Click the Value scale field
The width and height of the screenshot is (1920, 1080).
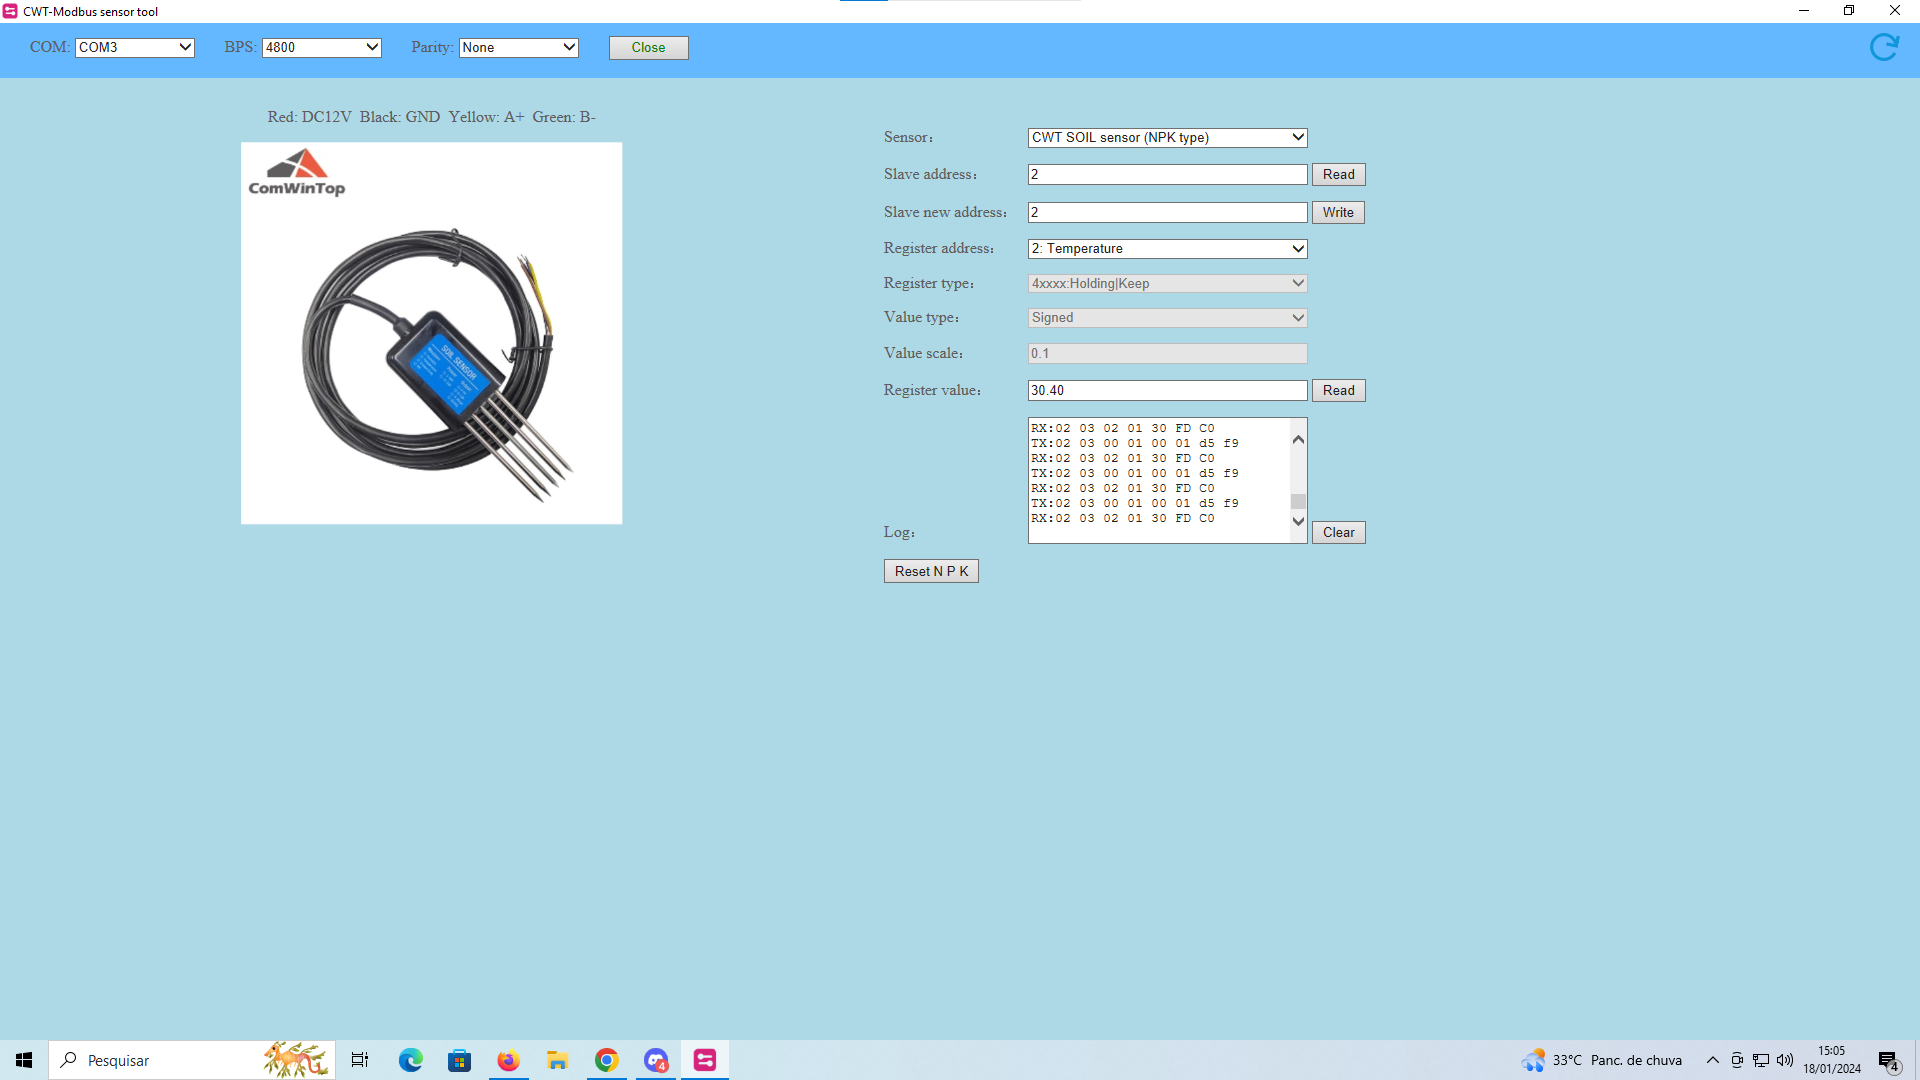(1167, 353)
